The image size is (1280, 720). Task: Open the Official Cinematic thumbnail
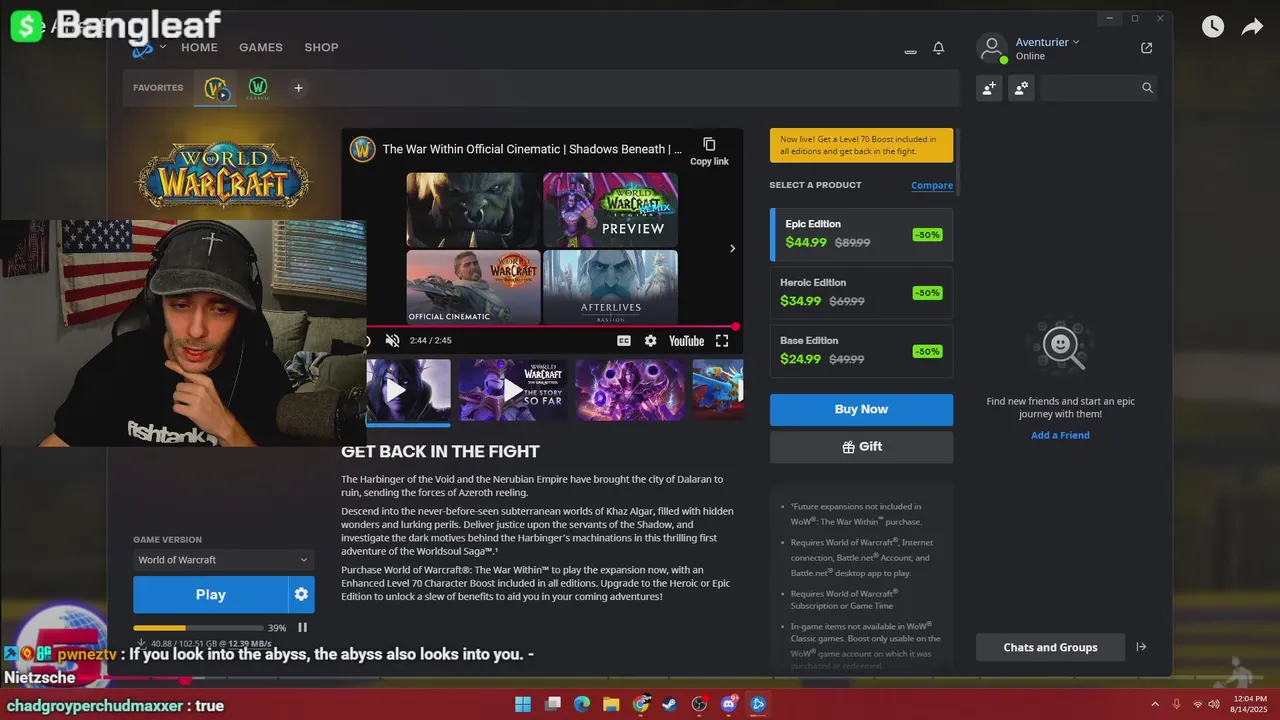pyautogui.click(x=473, y=287)
